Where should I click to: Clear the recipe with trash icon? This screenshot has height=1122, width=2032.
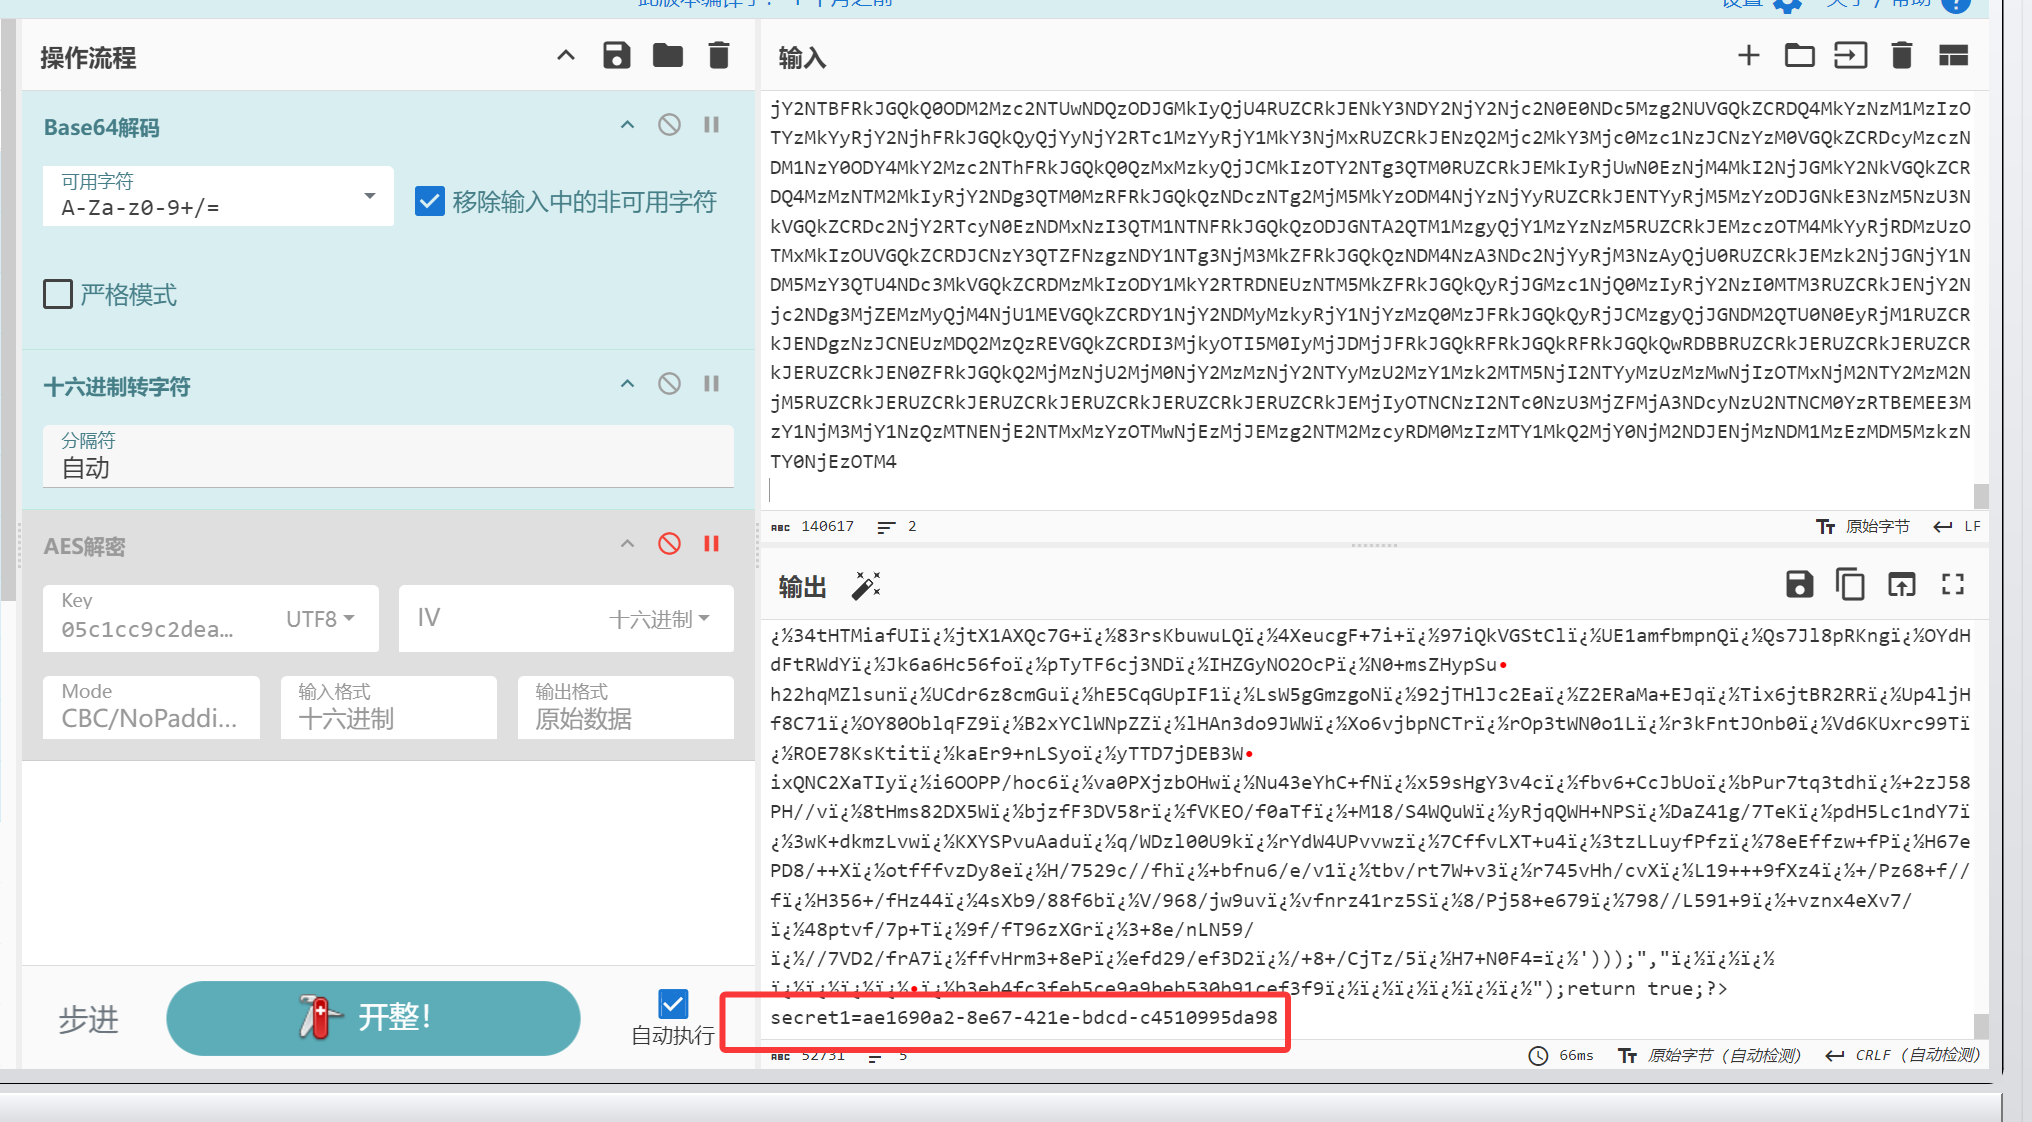pyautogui.click(x=718, y=56)
